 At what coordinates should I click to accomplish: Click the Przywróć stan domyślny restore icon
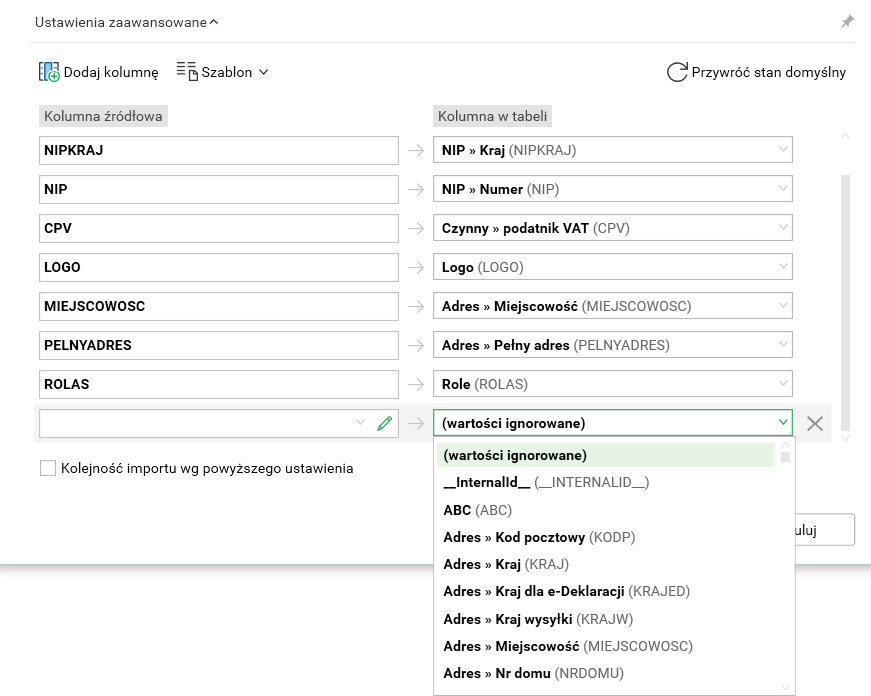(x=677, y=72)
